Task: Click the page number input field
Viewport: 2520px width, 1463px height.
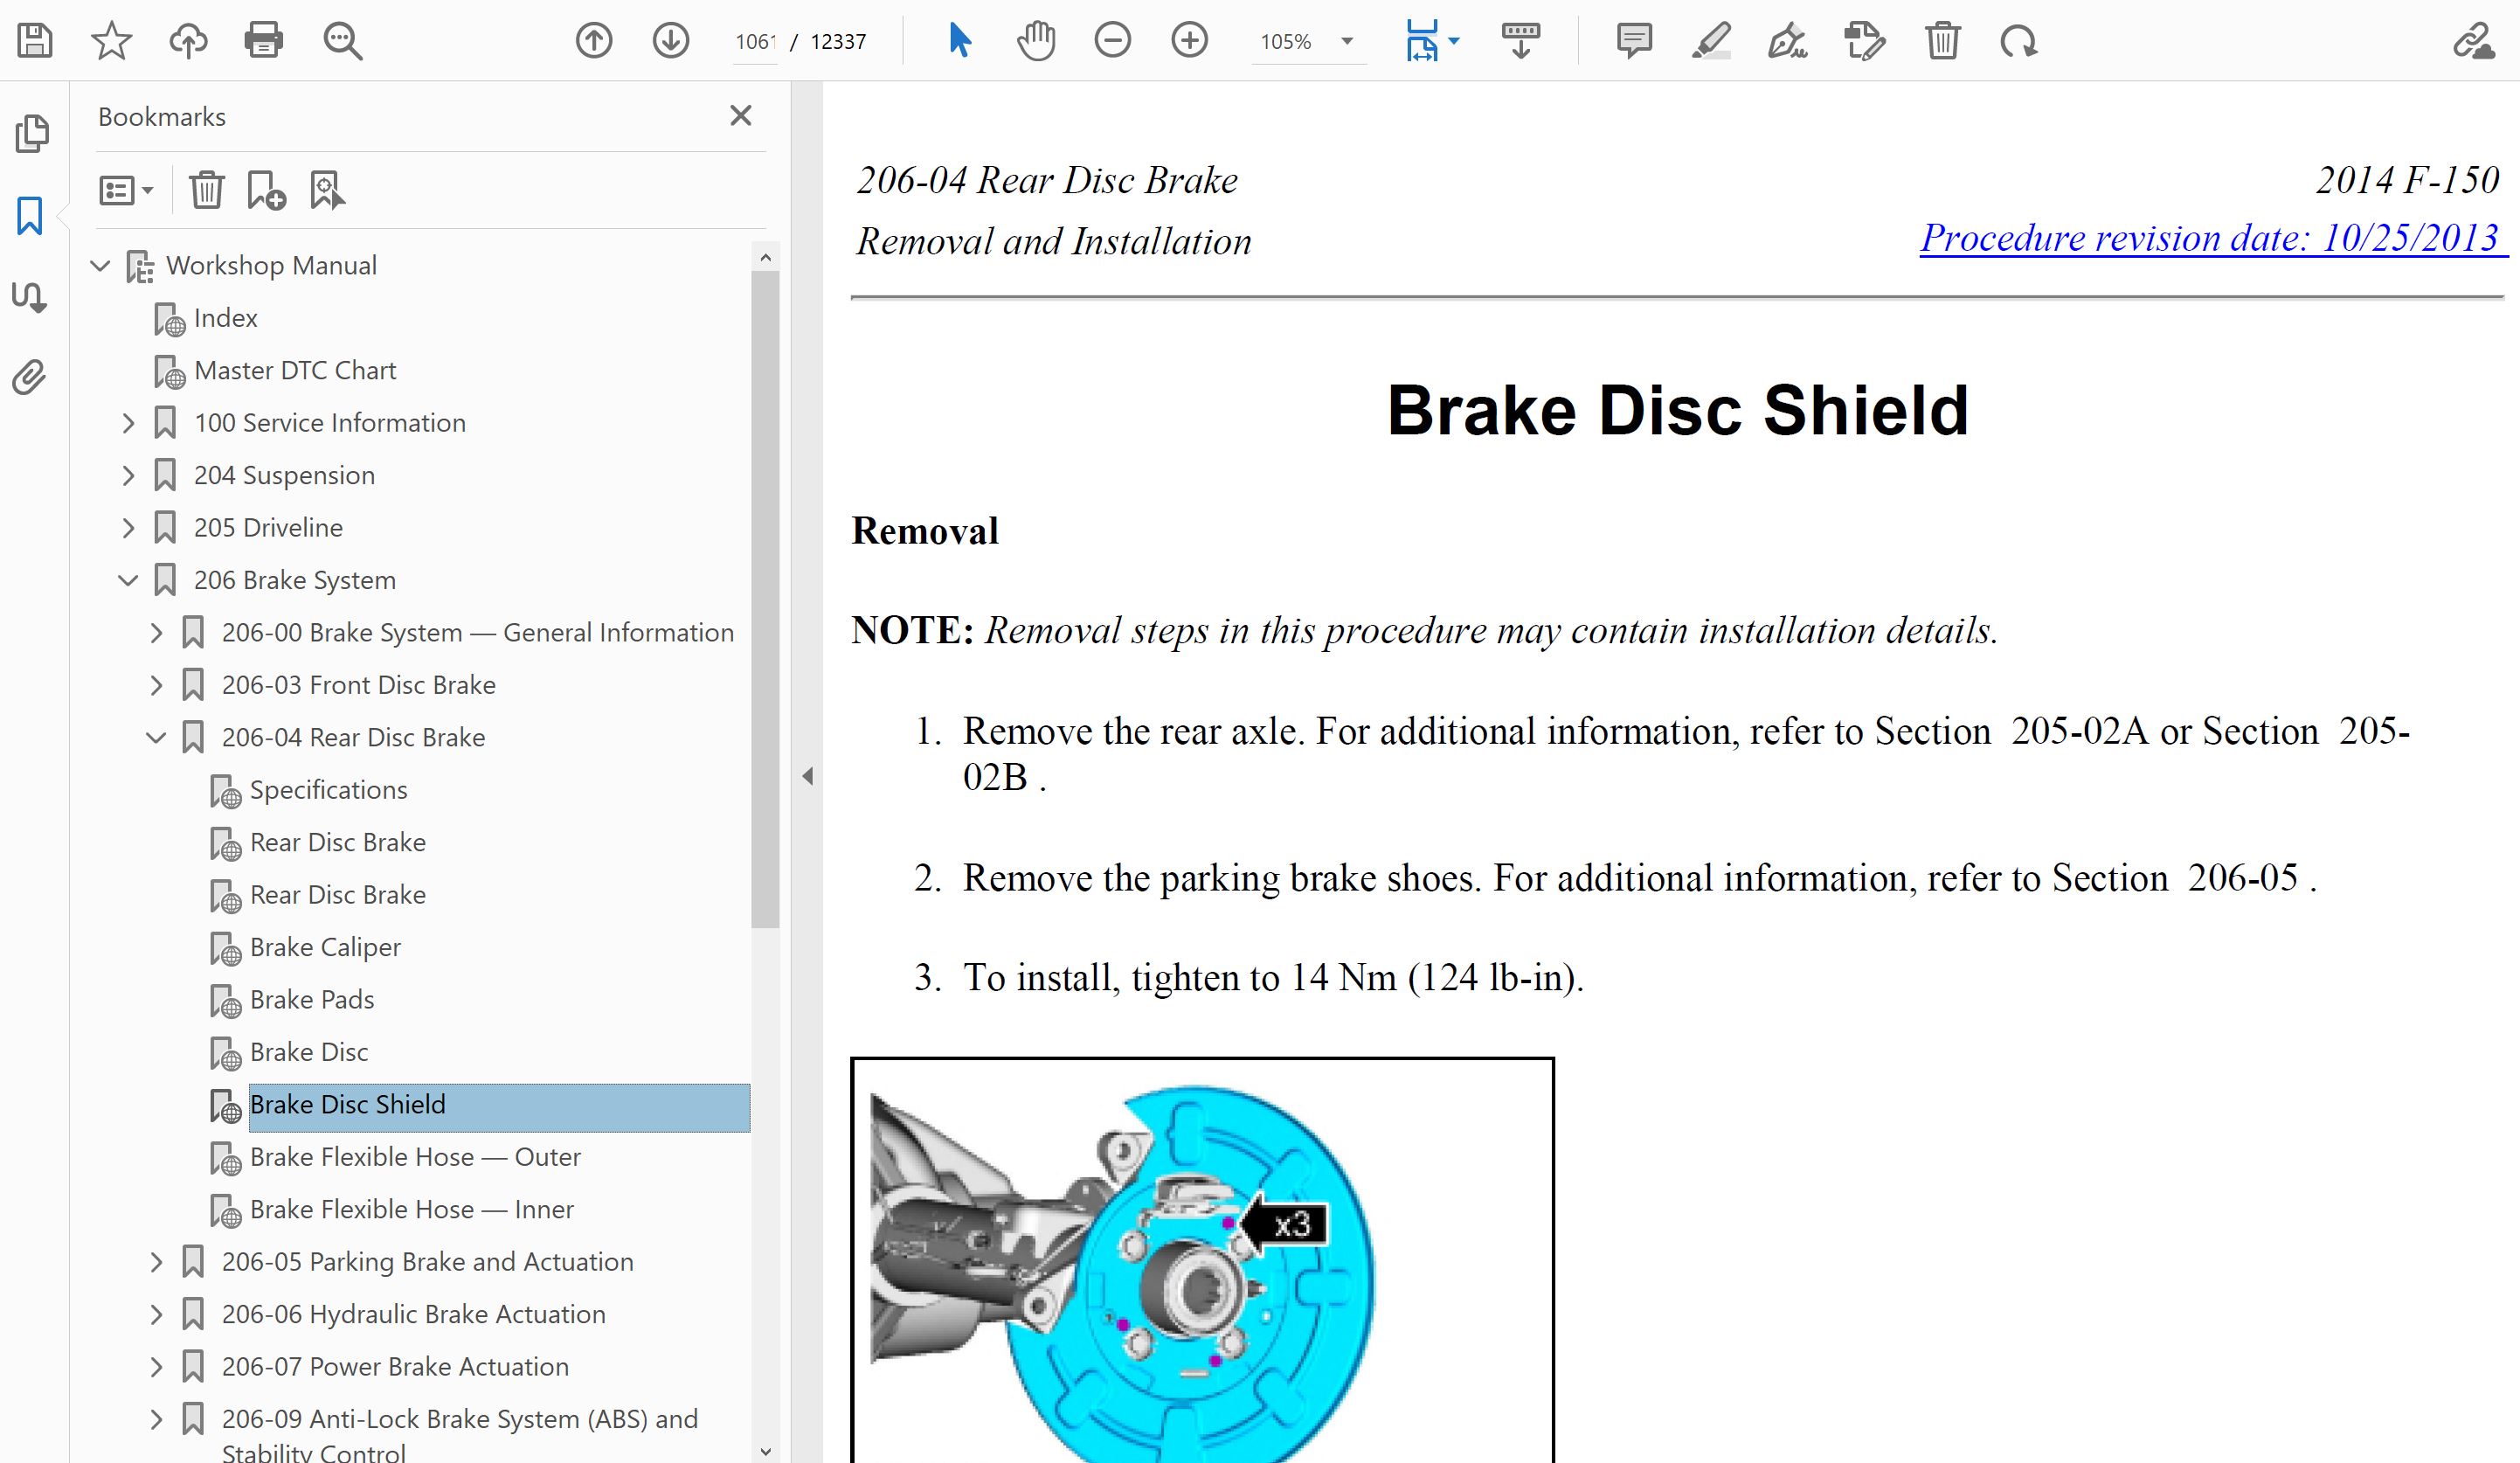Action: (x=755, y=42)
